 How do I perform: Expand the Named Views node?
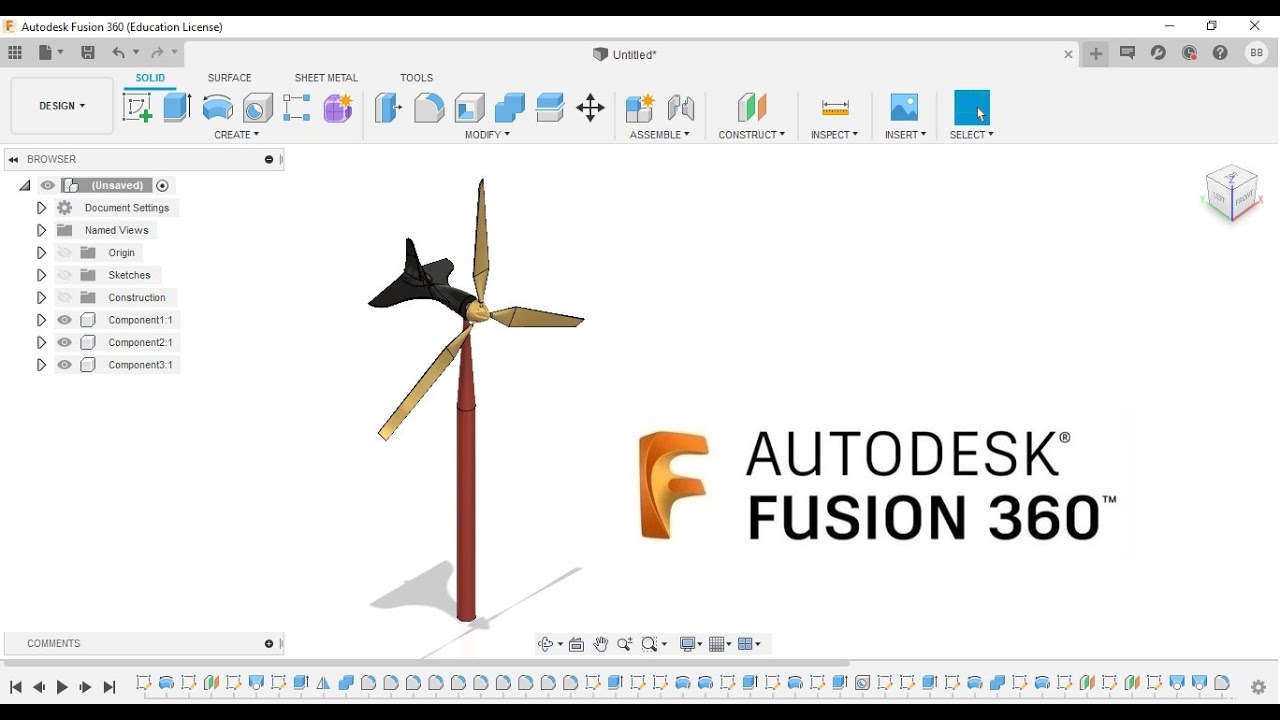tap(41, 230)
